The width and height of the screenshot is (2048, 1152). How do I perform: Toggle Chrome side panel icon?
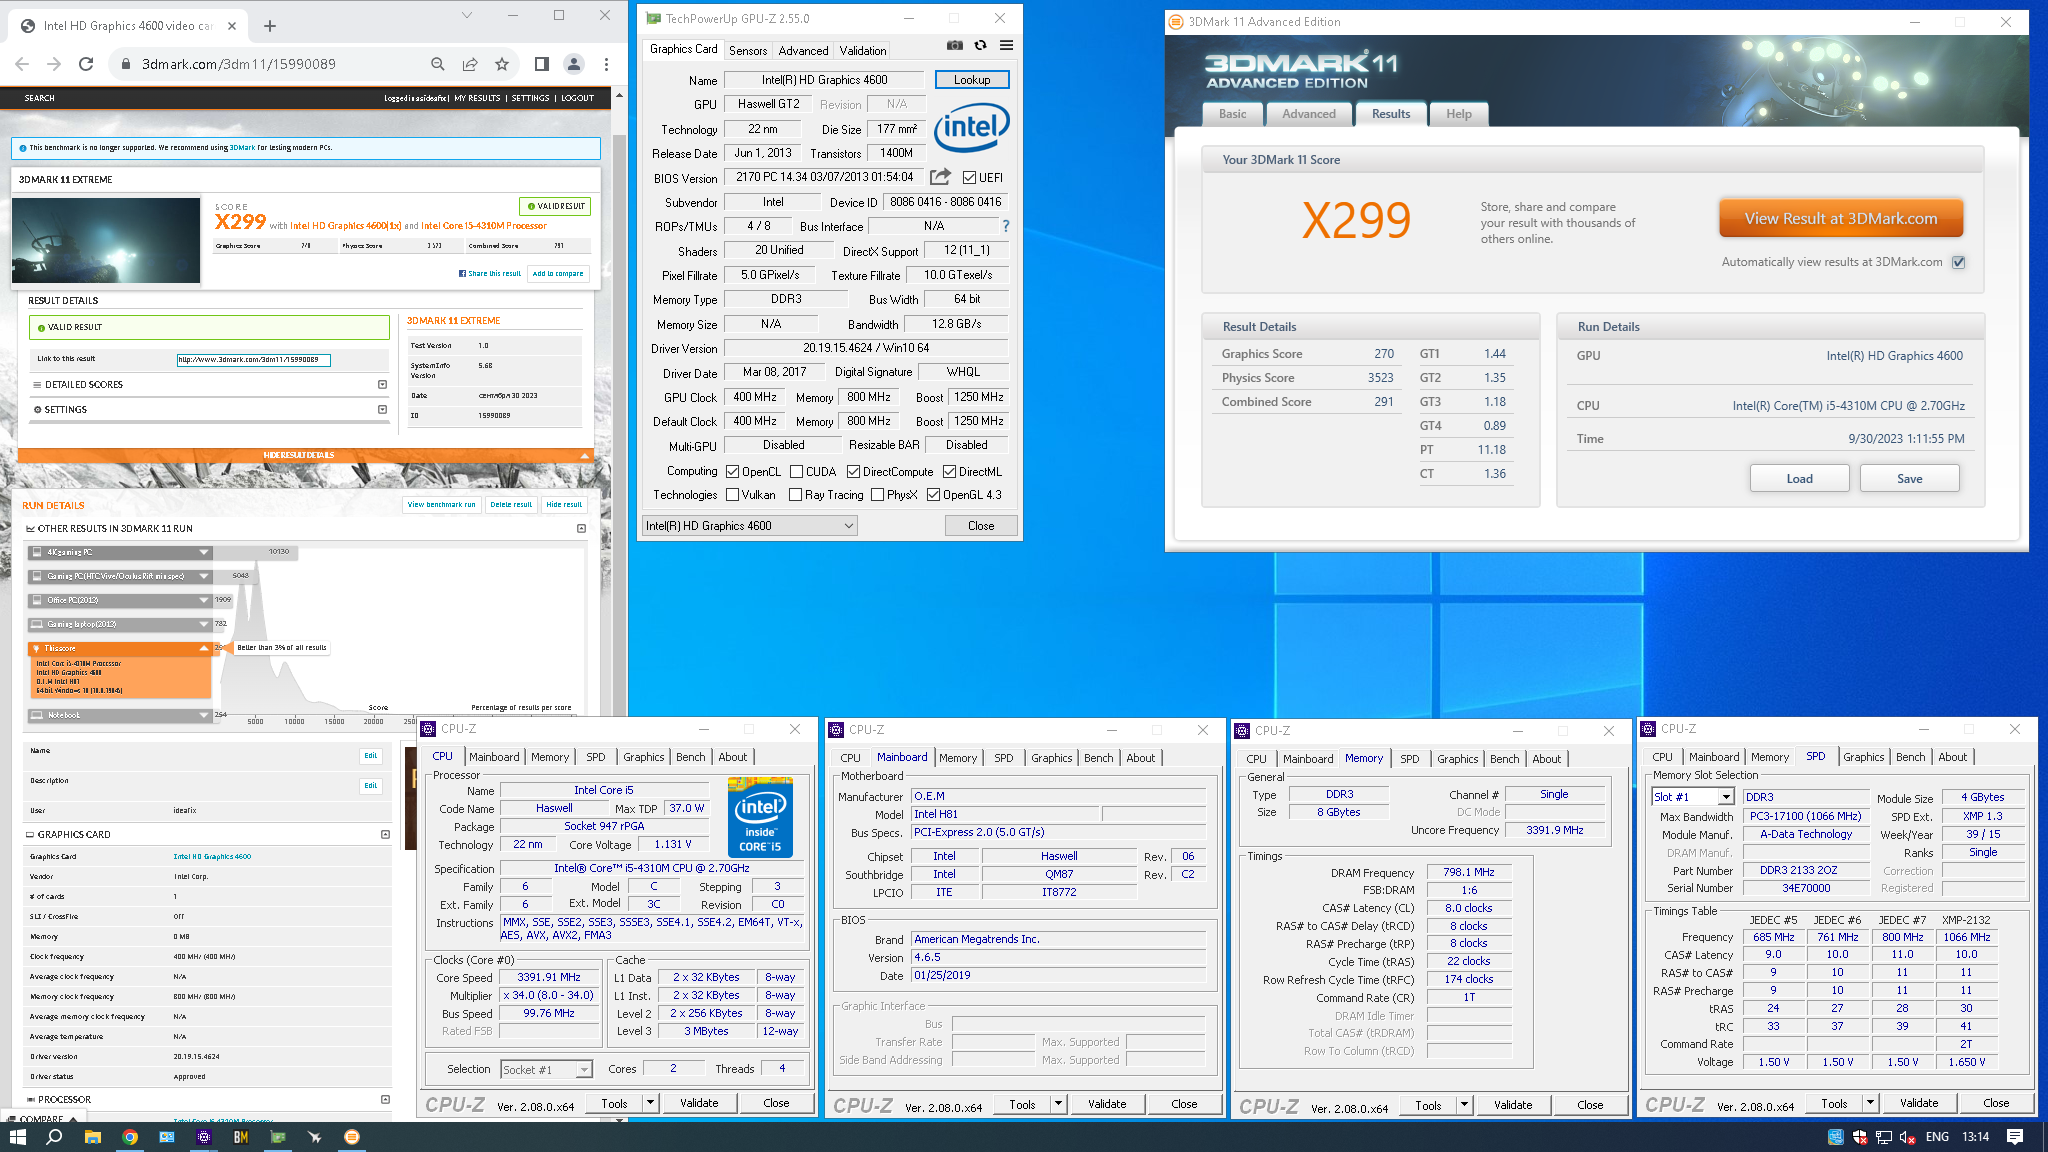click(541, 64)
